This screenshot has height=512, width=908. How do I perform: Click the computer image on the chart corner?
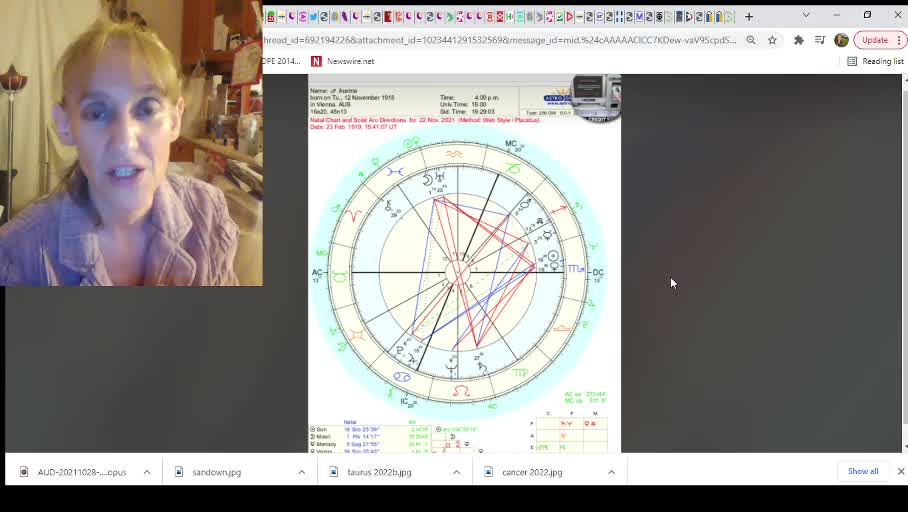tap(596, 97)
